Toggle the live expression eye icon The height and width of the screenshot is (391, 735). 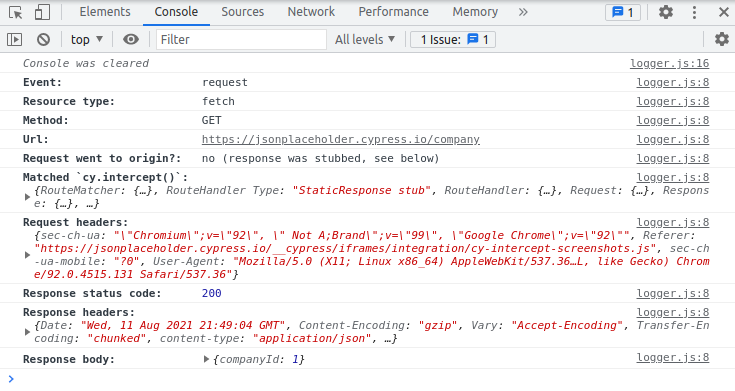pyautogui.click(x=131, y=39)
